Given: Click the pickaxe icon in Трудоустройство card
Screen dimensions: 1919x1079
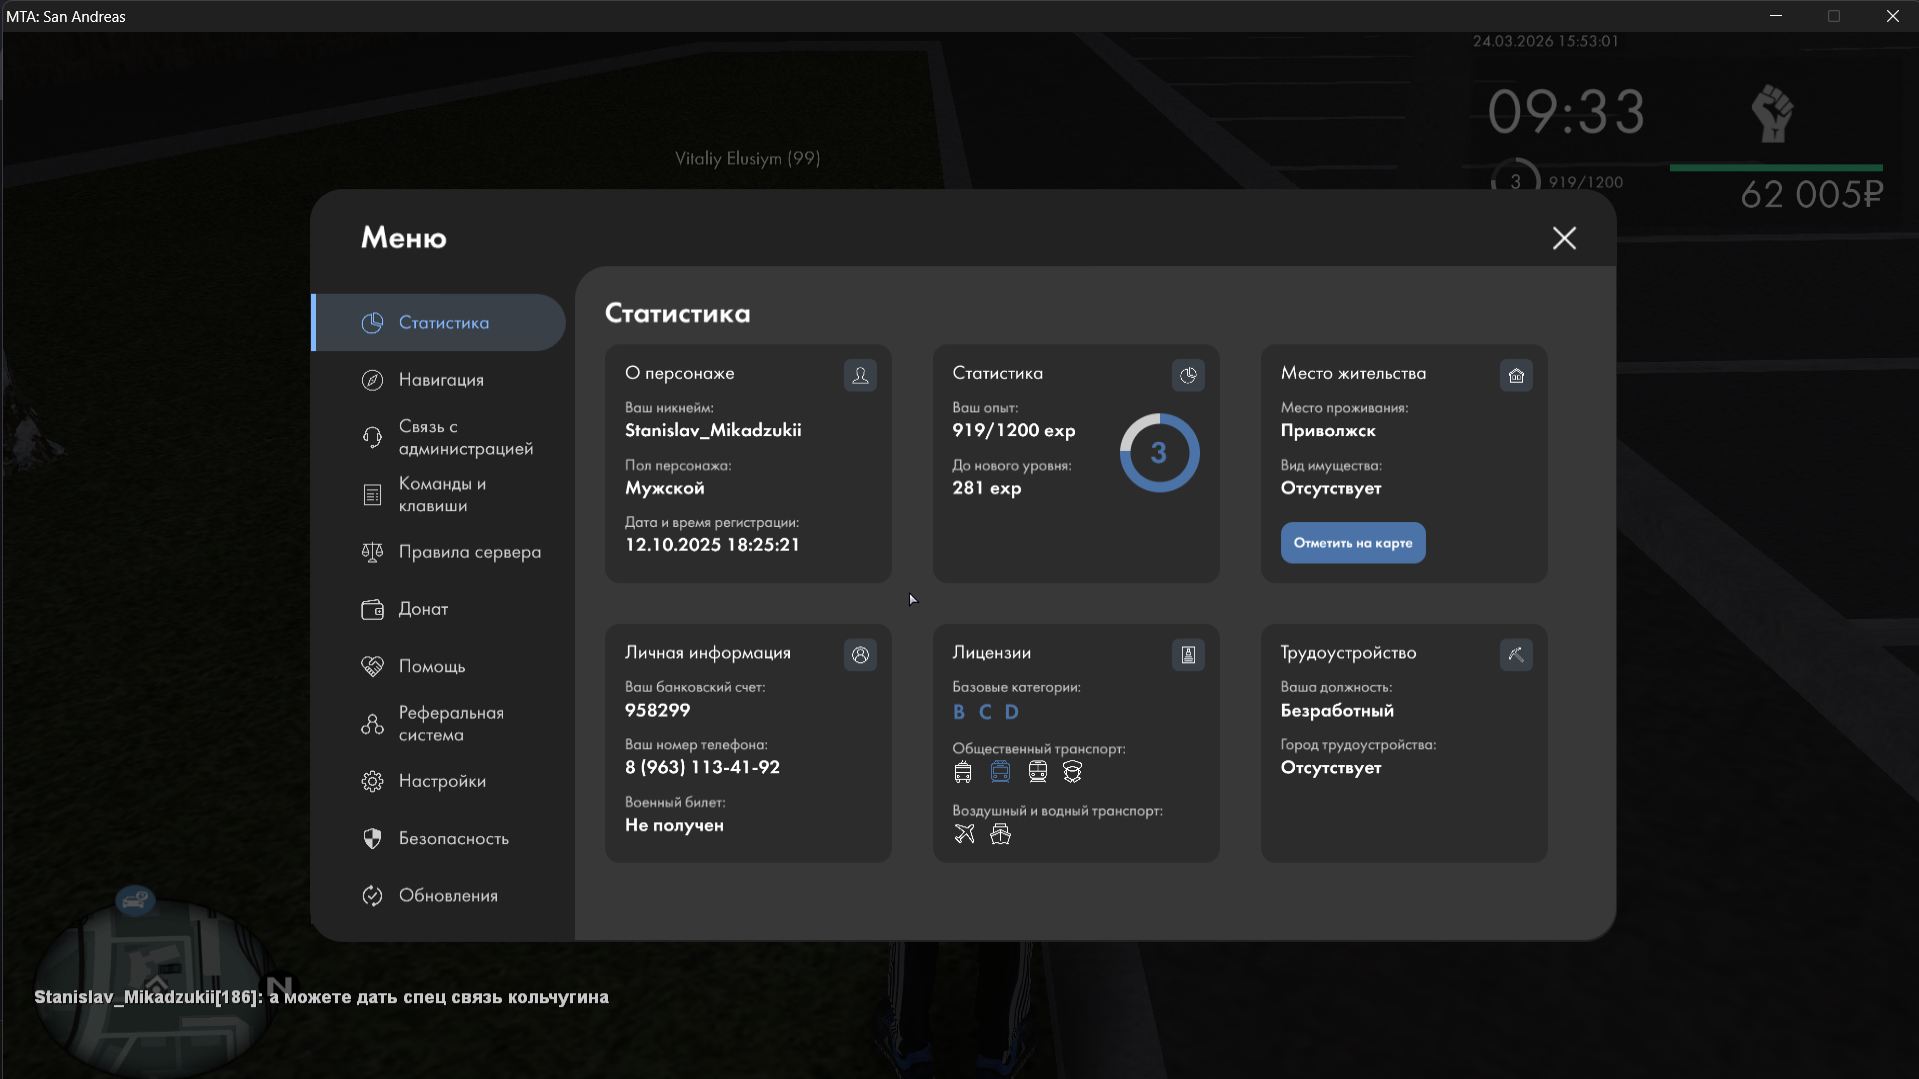Looking at the screenshot, I should point(1516,655).
